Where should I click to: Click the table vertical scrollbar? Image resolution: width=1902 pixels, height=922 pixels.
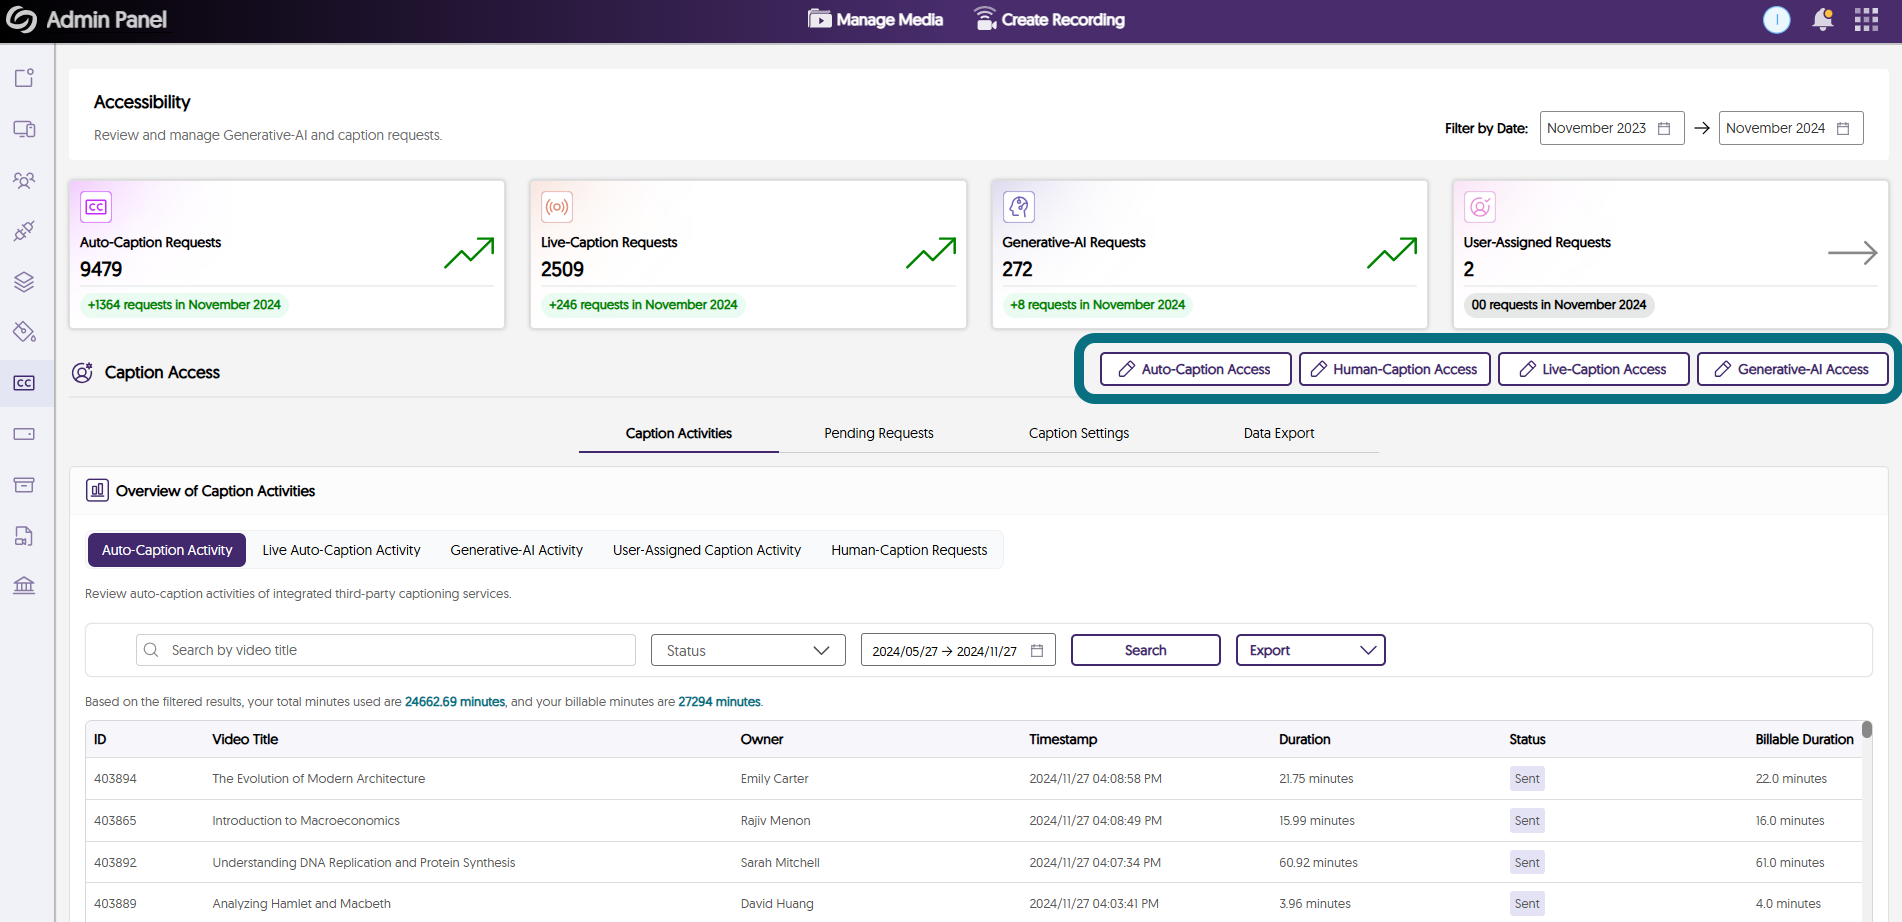click(1867, 730)
